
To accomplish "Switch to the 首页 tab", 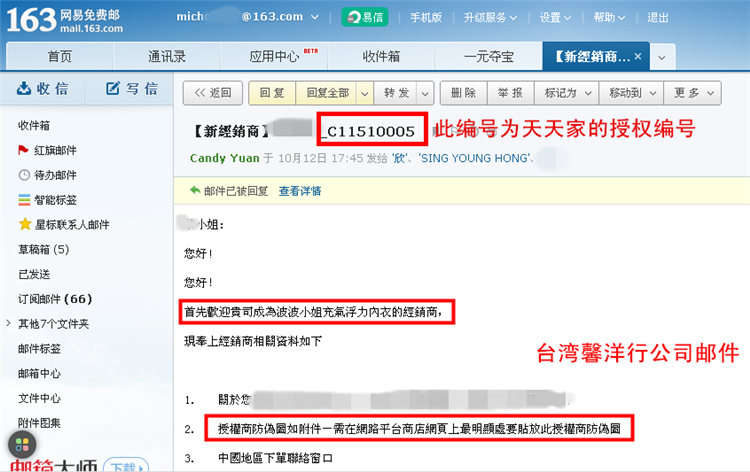I will [x=60, y=56].
